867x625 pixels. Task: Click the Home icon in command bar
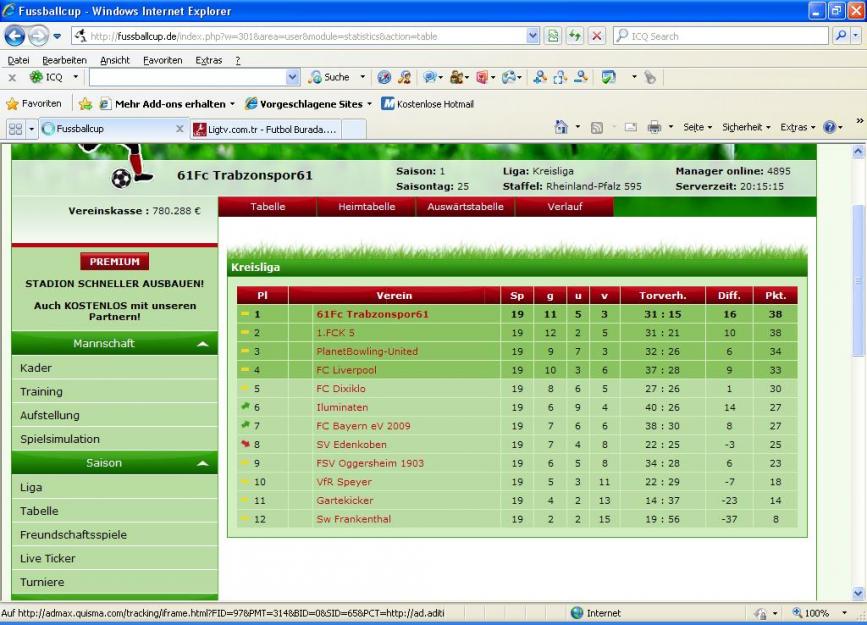pos(563,128)
